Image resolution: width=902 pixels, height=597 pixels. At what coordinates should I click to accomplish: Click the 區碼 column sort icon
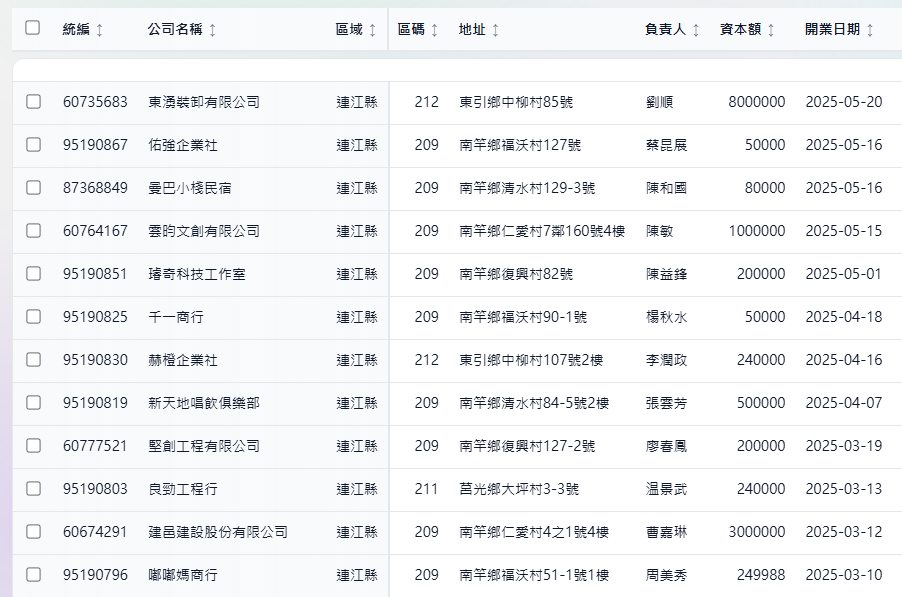click(434, 30)
